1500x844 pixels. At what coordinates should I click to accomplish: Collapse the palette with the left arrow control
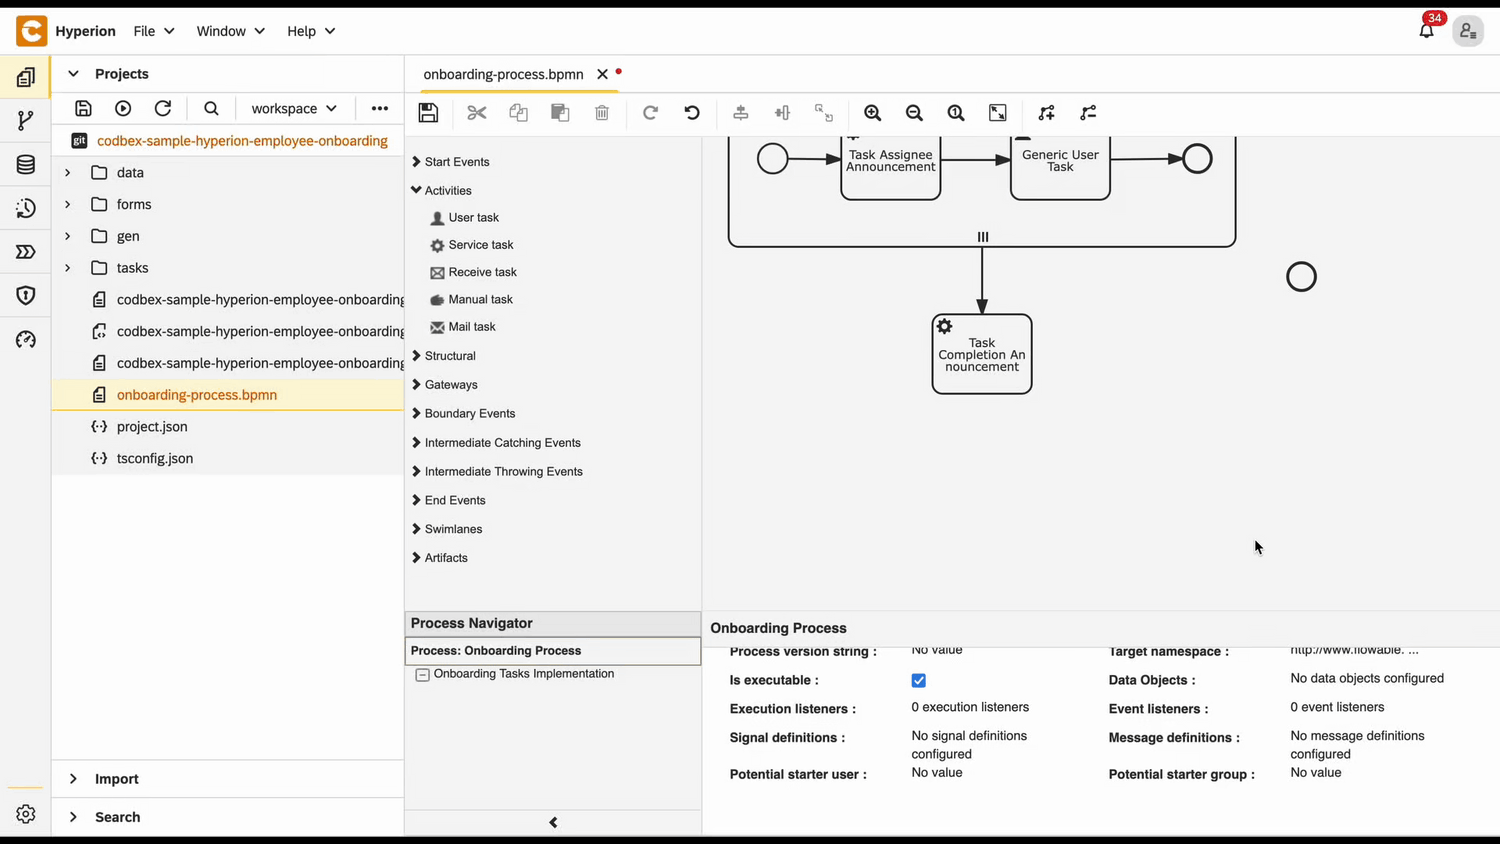click(553, 821)
